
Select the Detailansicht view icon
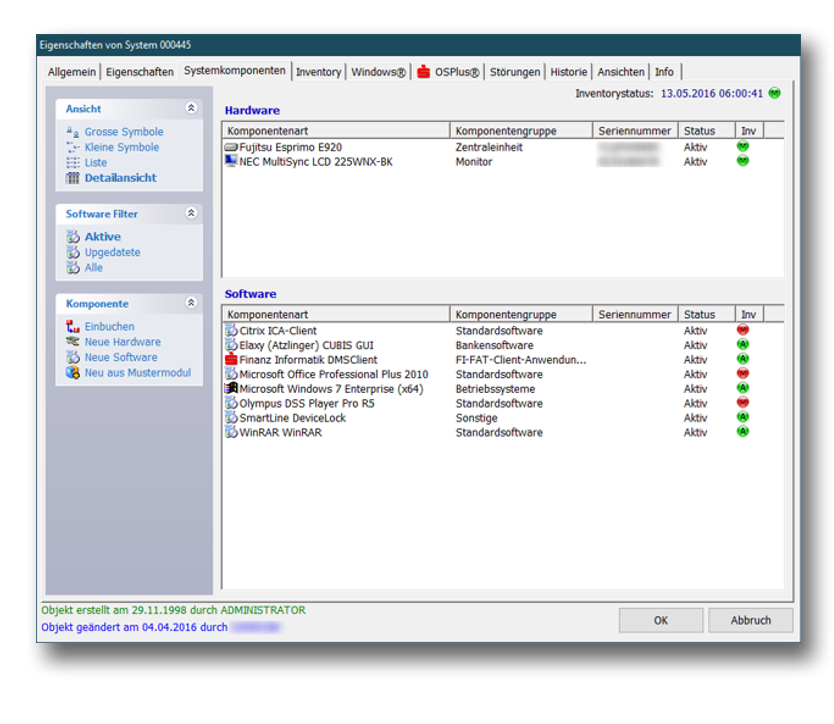click(72, 178)
